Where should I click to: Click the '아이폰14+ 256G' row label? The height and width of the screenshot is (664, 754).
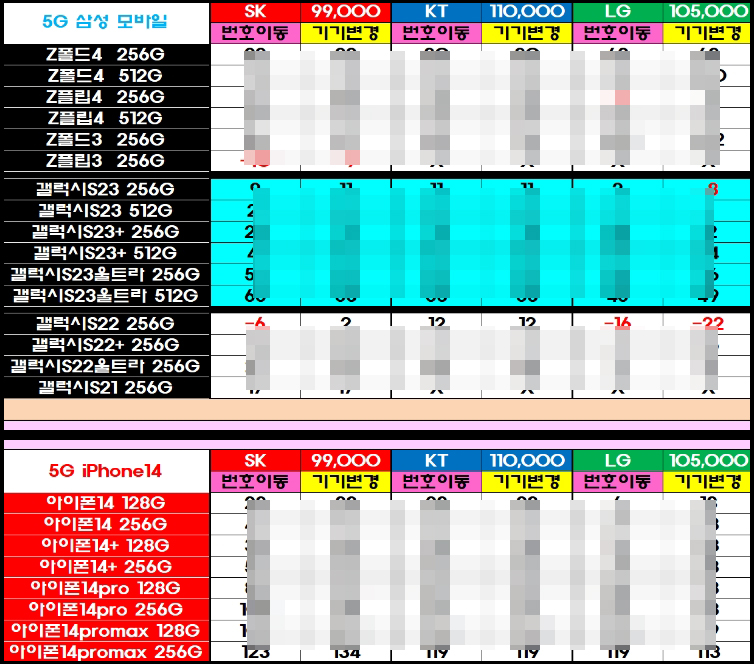tap(106, 567)
